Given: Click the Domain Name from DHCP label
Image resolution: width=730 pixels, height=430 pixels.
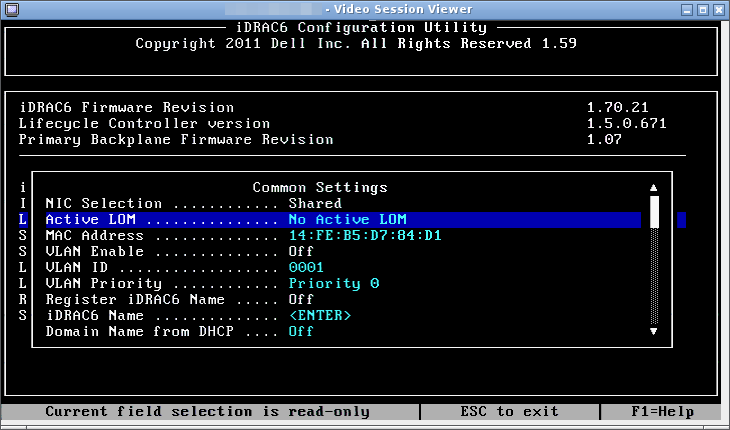Looking at the screenshot, I should (x=139, y=331).
